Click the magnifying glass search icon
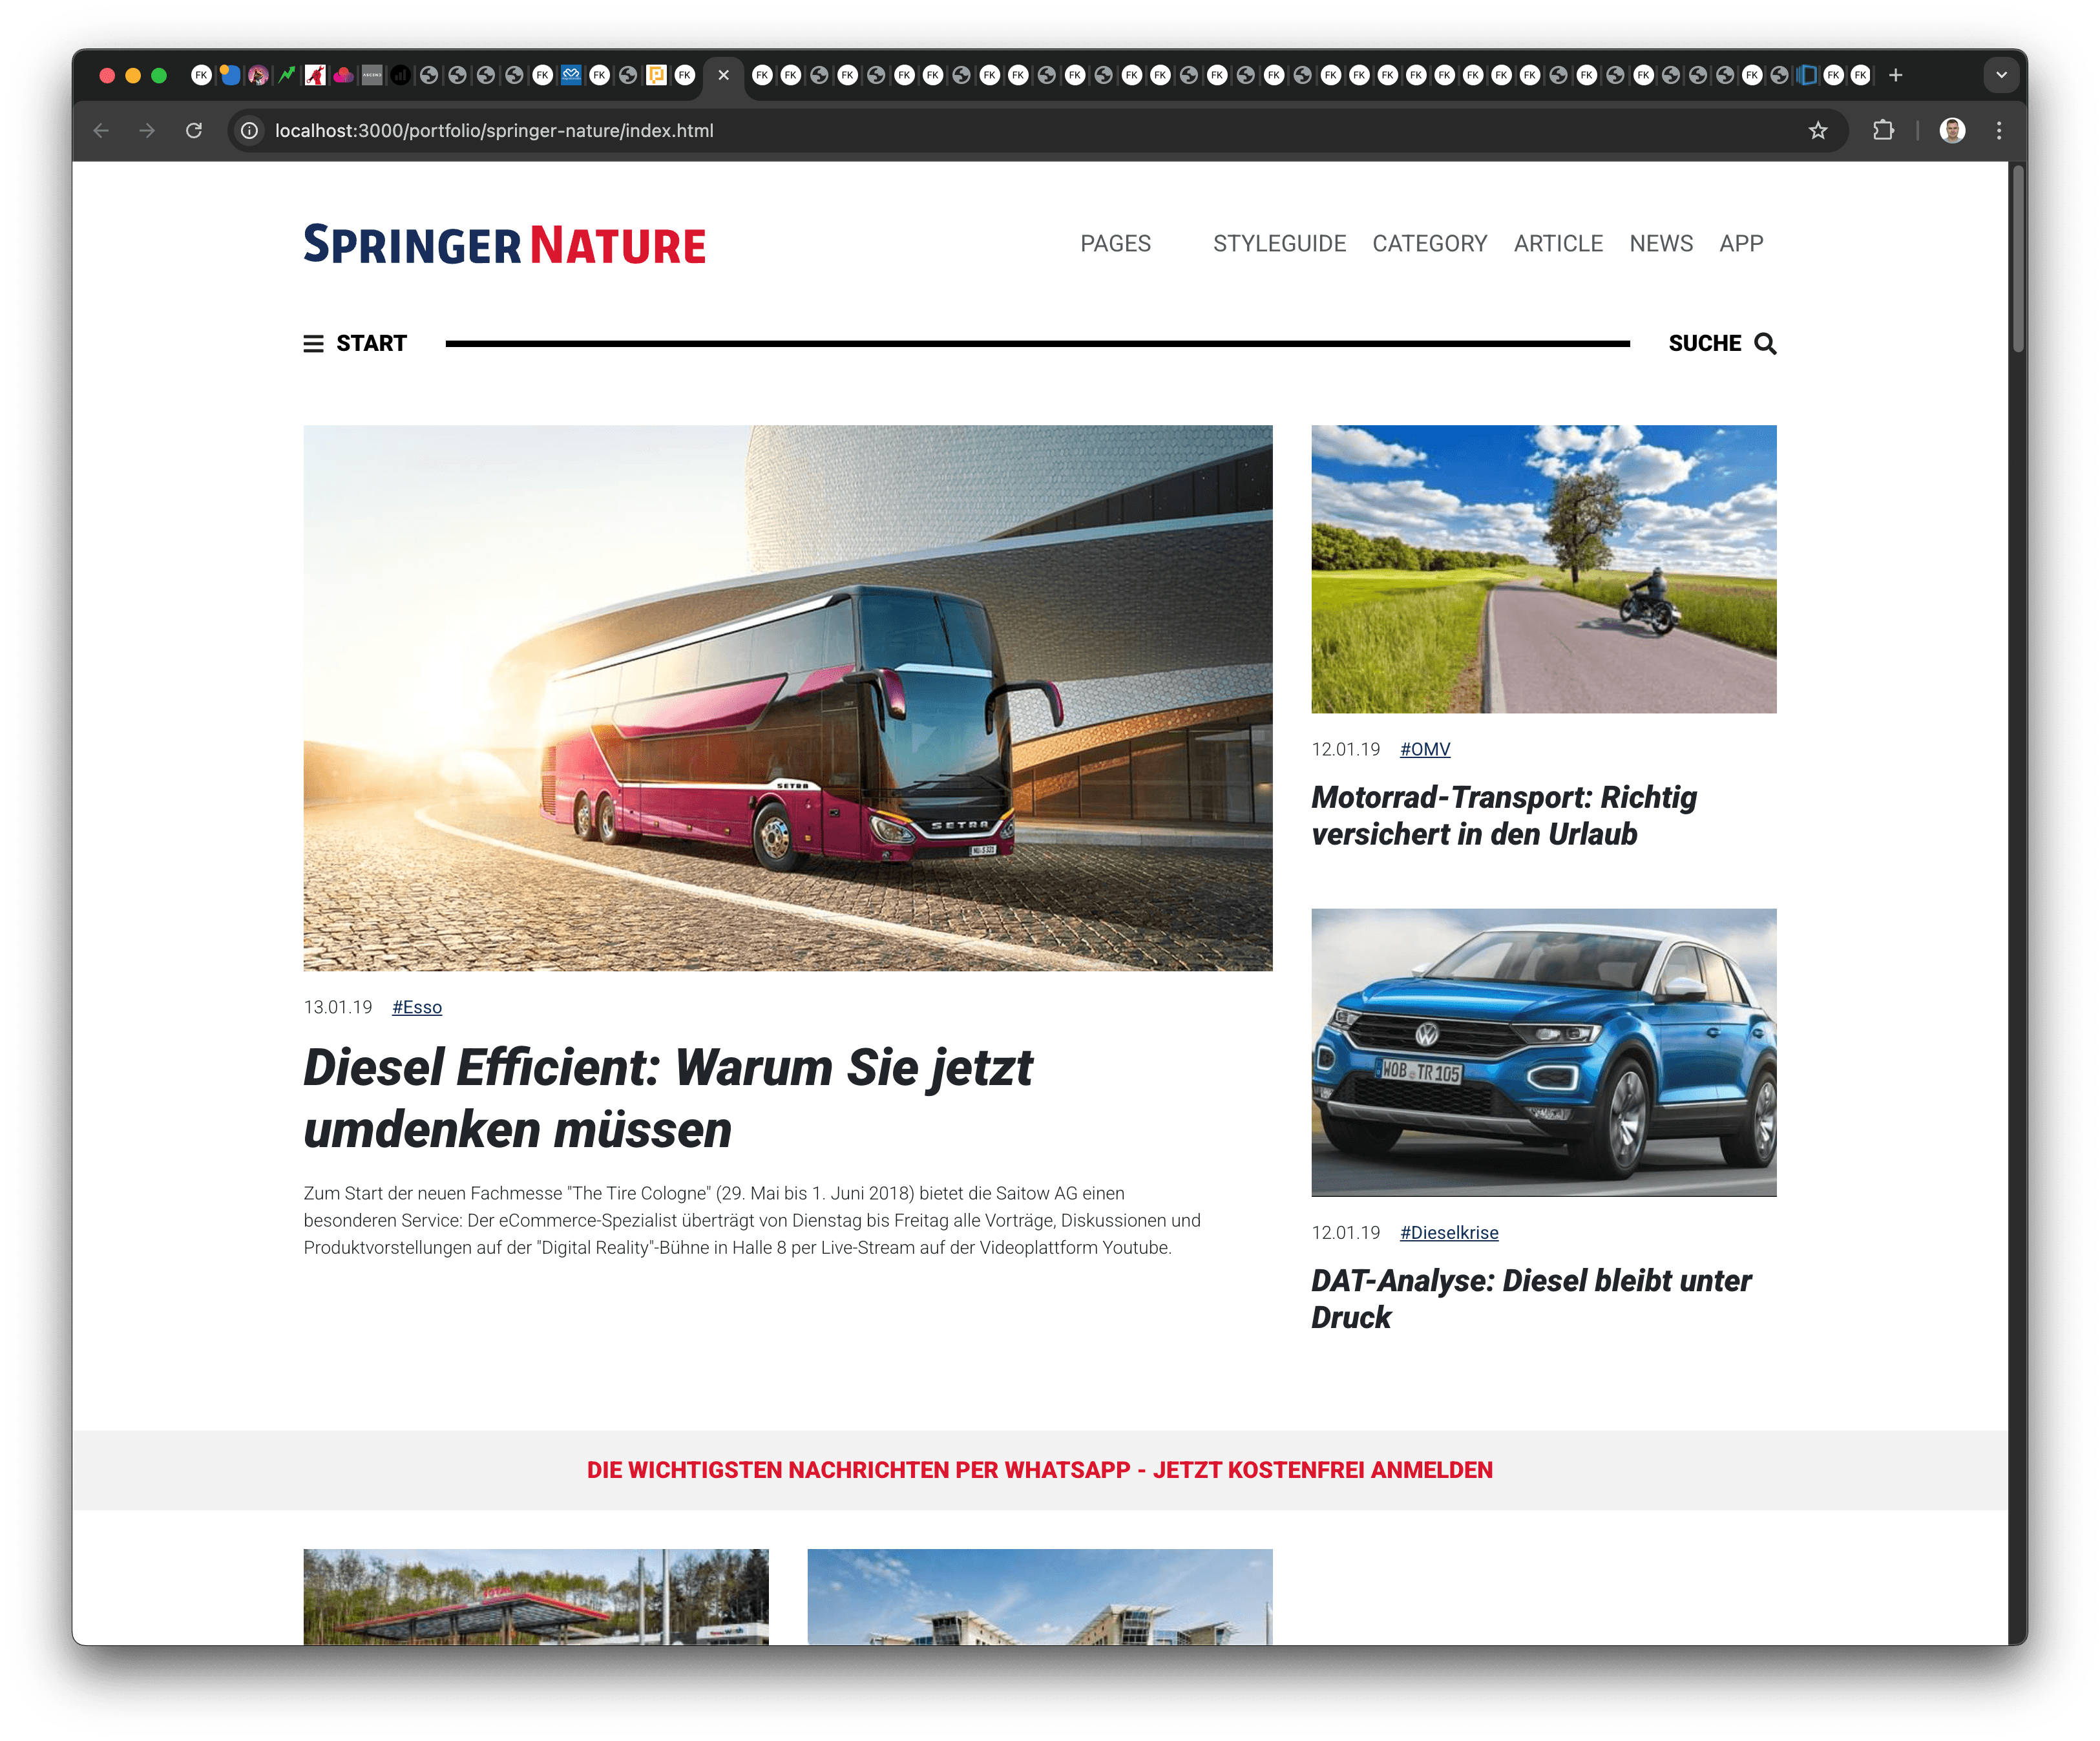 (x=1765, y=344)
